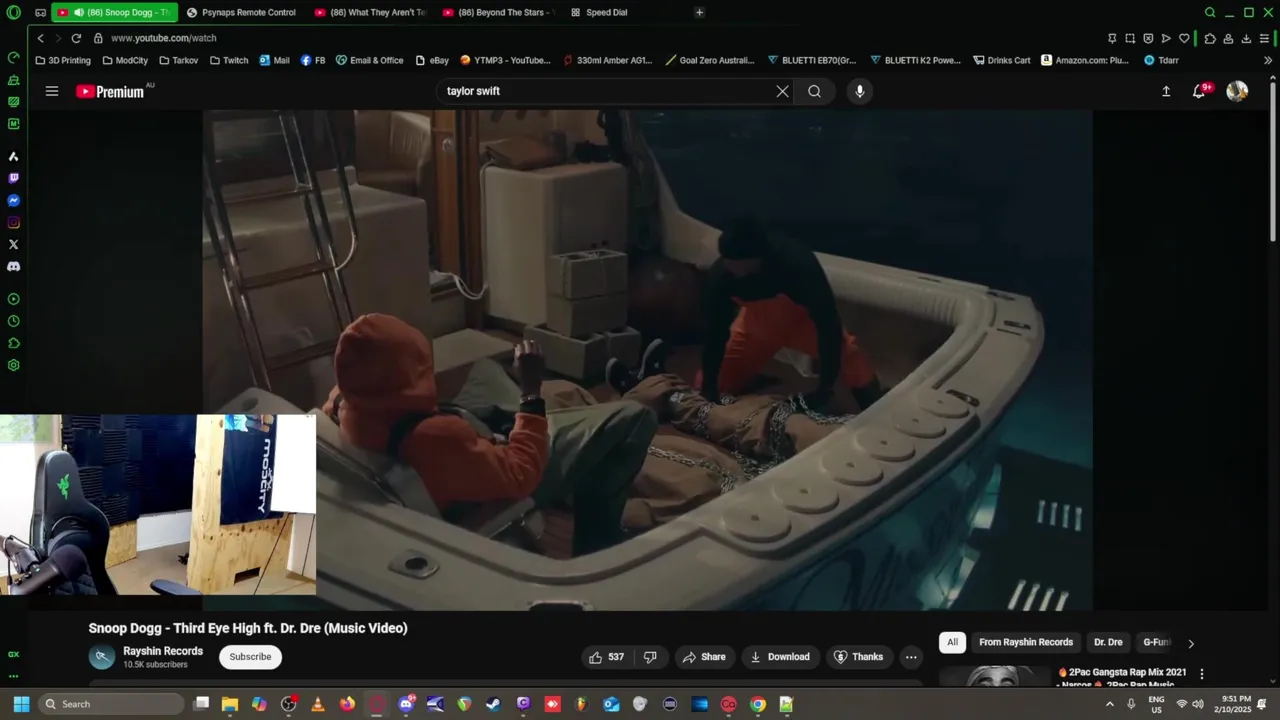Open Discord in Opera sidebar
1280x720 pixels.
click(13, 266)
